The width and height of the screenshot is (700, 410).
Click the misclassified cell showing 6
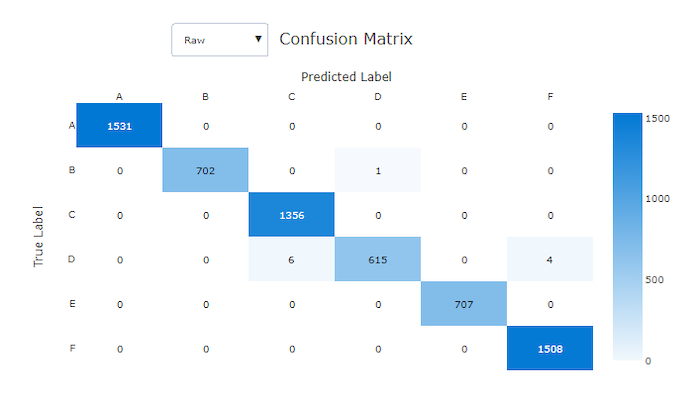tap(291, 260)
